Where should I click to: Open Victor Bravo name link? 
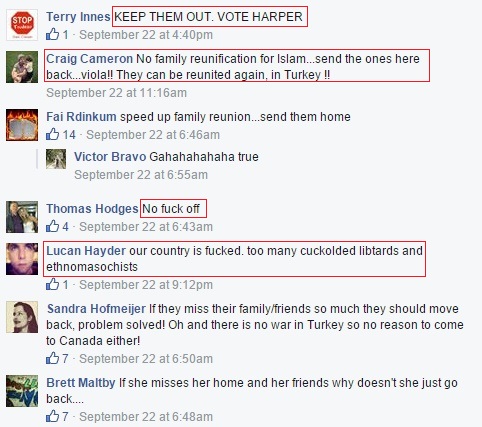110,157
